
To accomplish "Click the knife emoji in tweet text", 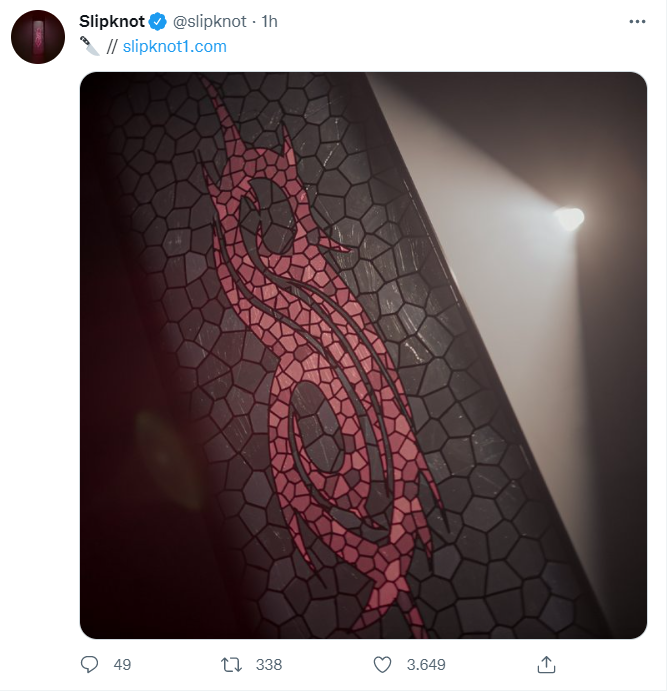I will 90,46.
